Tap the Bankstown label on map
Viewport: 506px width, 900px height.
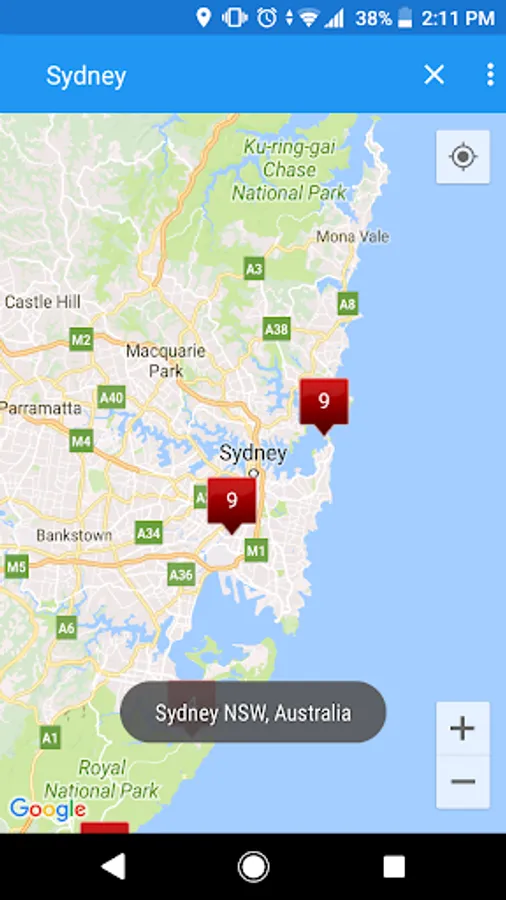74,535
